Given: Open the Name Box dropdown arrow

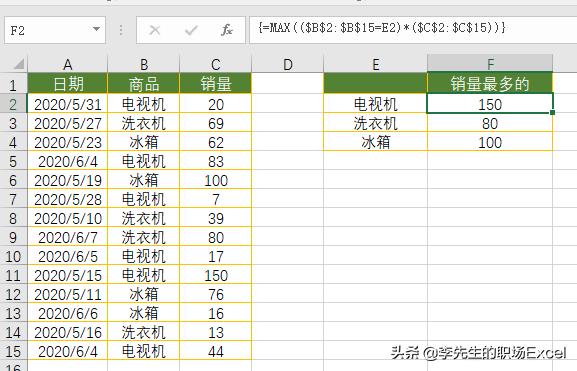Looking at the screenshot, I should (96, 29).
